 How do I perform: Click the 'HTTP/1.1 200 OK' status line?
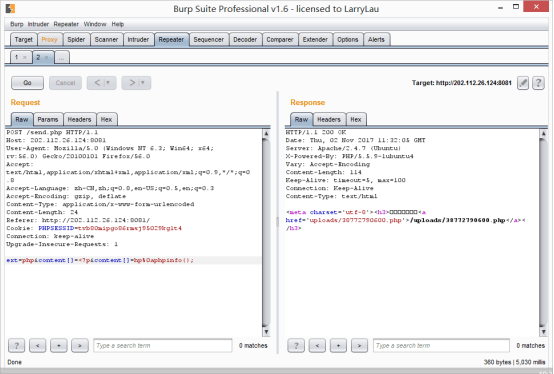316,132
